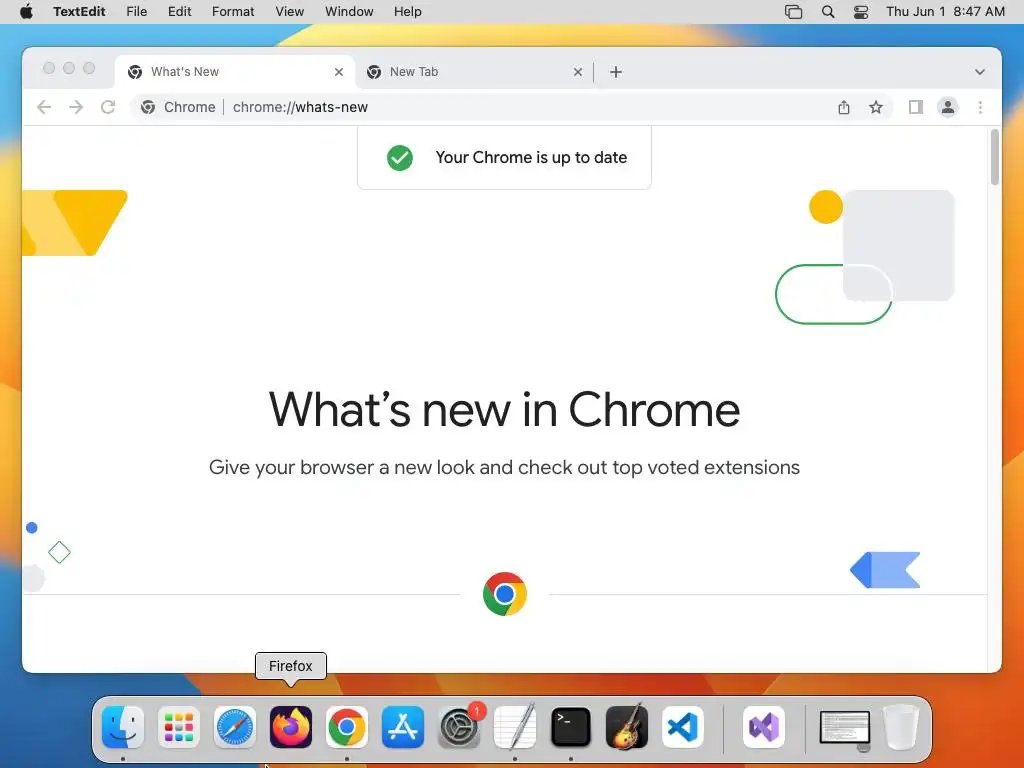
Task: Close the What's New tab
Action: click(339, 72)
